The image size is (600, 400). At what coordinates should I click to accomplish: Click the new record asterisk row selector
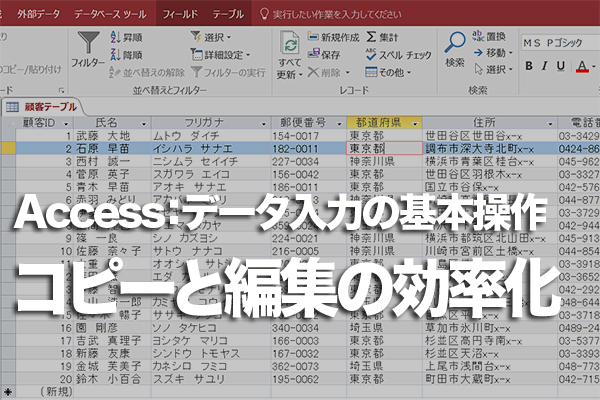tap(8, 392)
